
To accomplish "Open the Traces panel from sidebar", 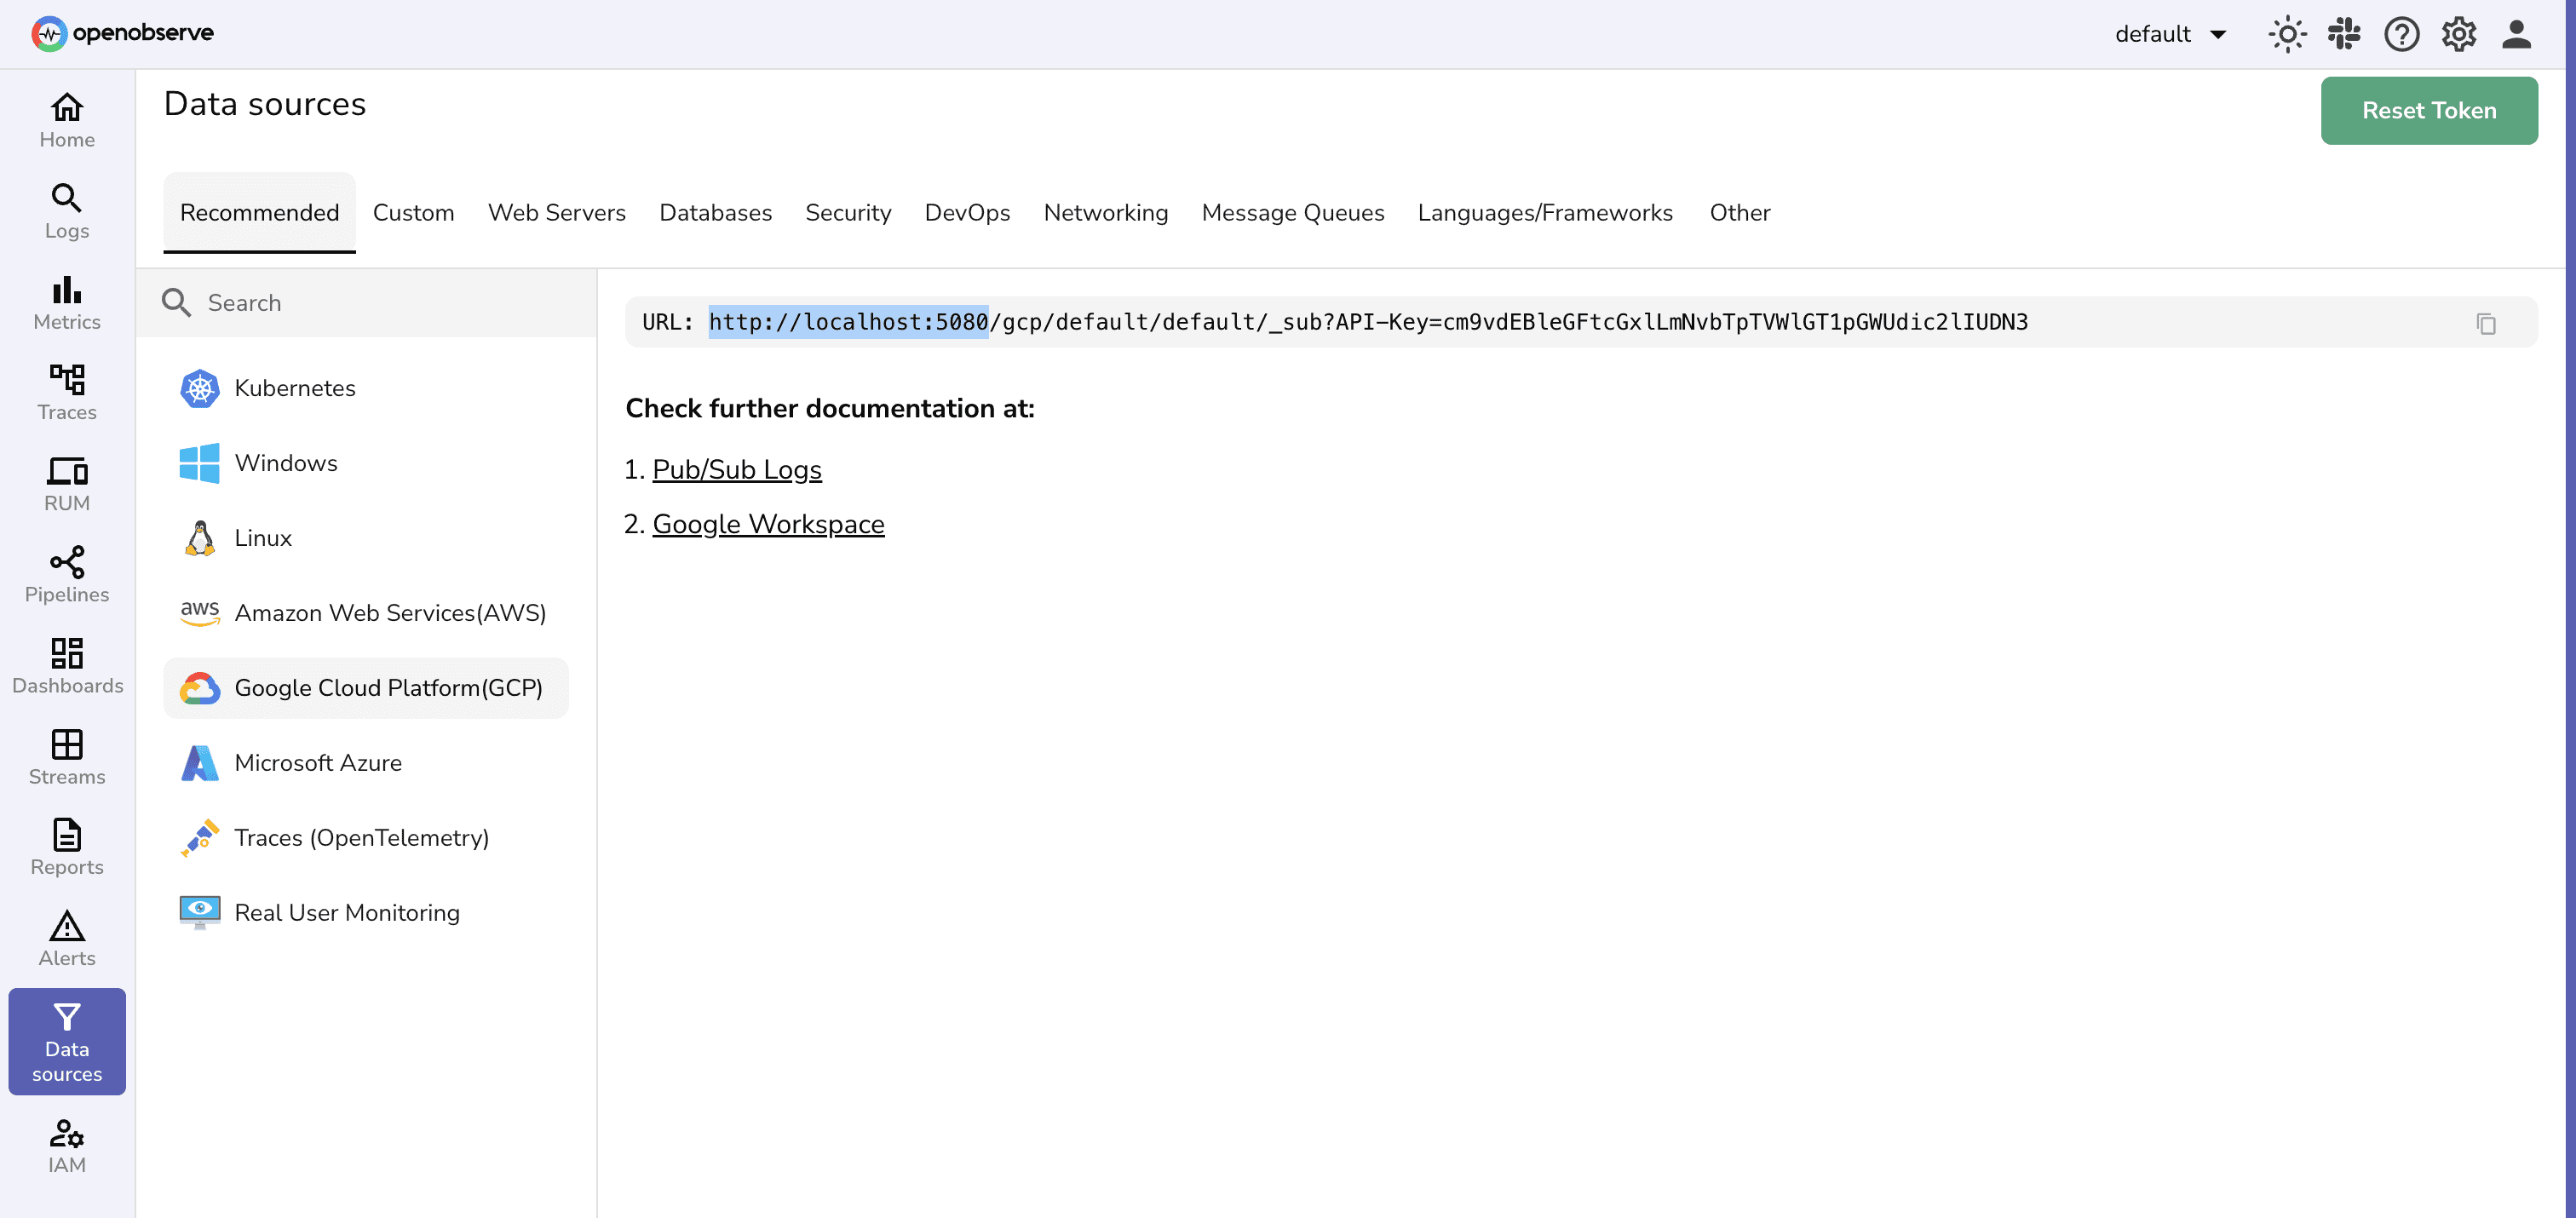I will point(66,392).
